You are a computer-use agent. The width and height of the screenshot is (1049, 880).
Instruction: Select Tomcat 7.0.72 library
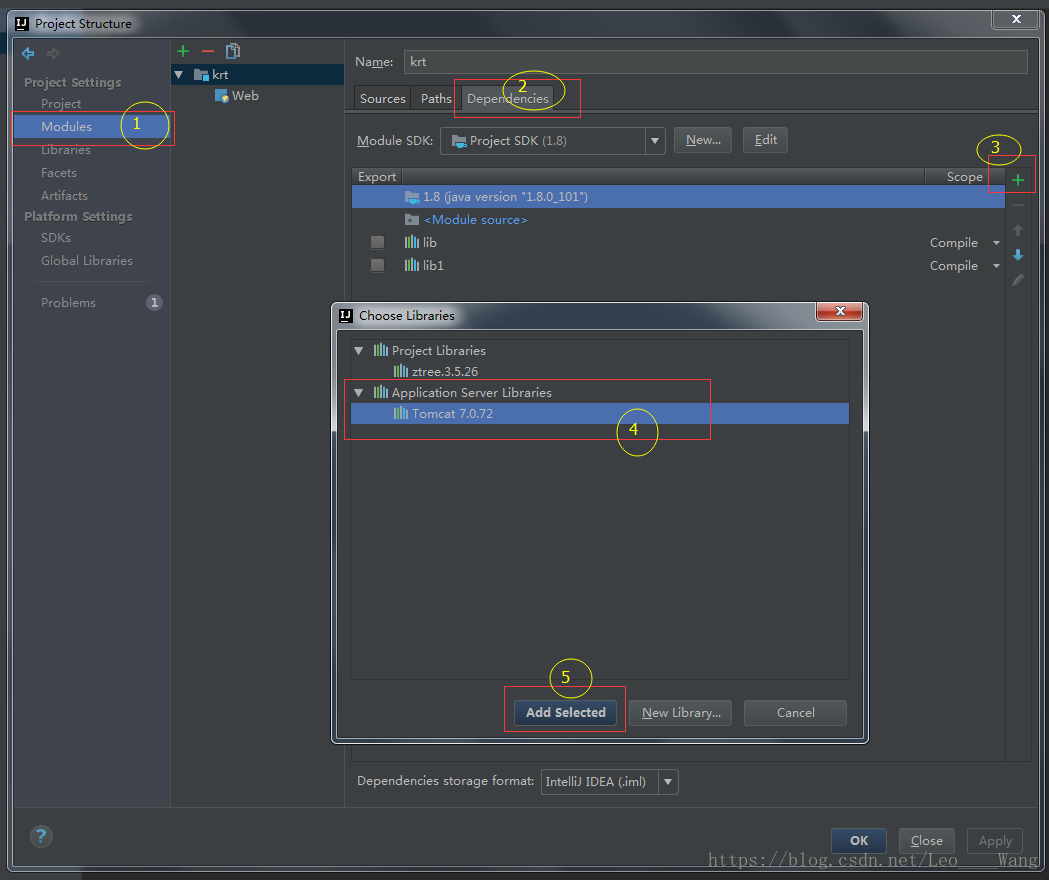(x=600, y=414)
